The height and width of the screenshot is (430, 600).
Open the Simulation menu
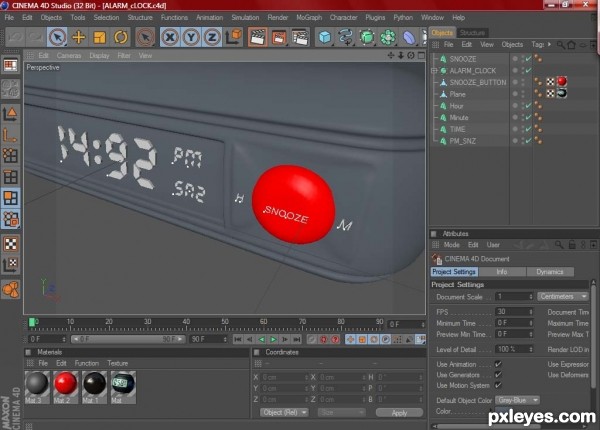click(x=245, y=18)
